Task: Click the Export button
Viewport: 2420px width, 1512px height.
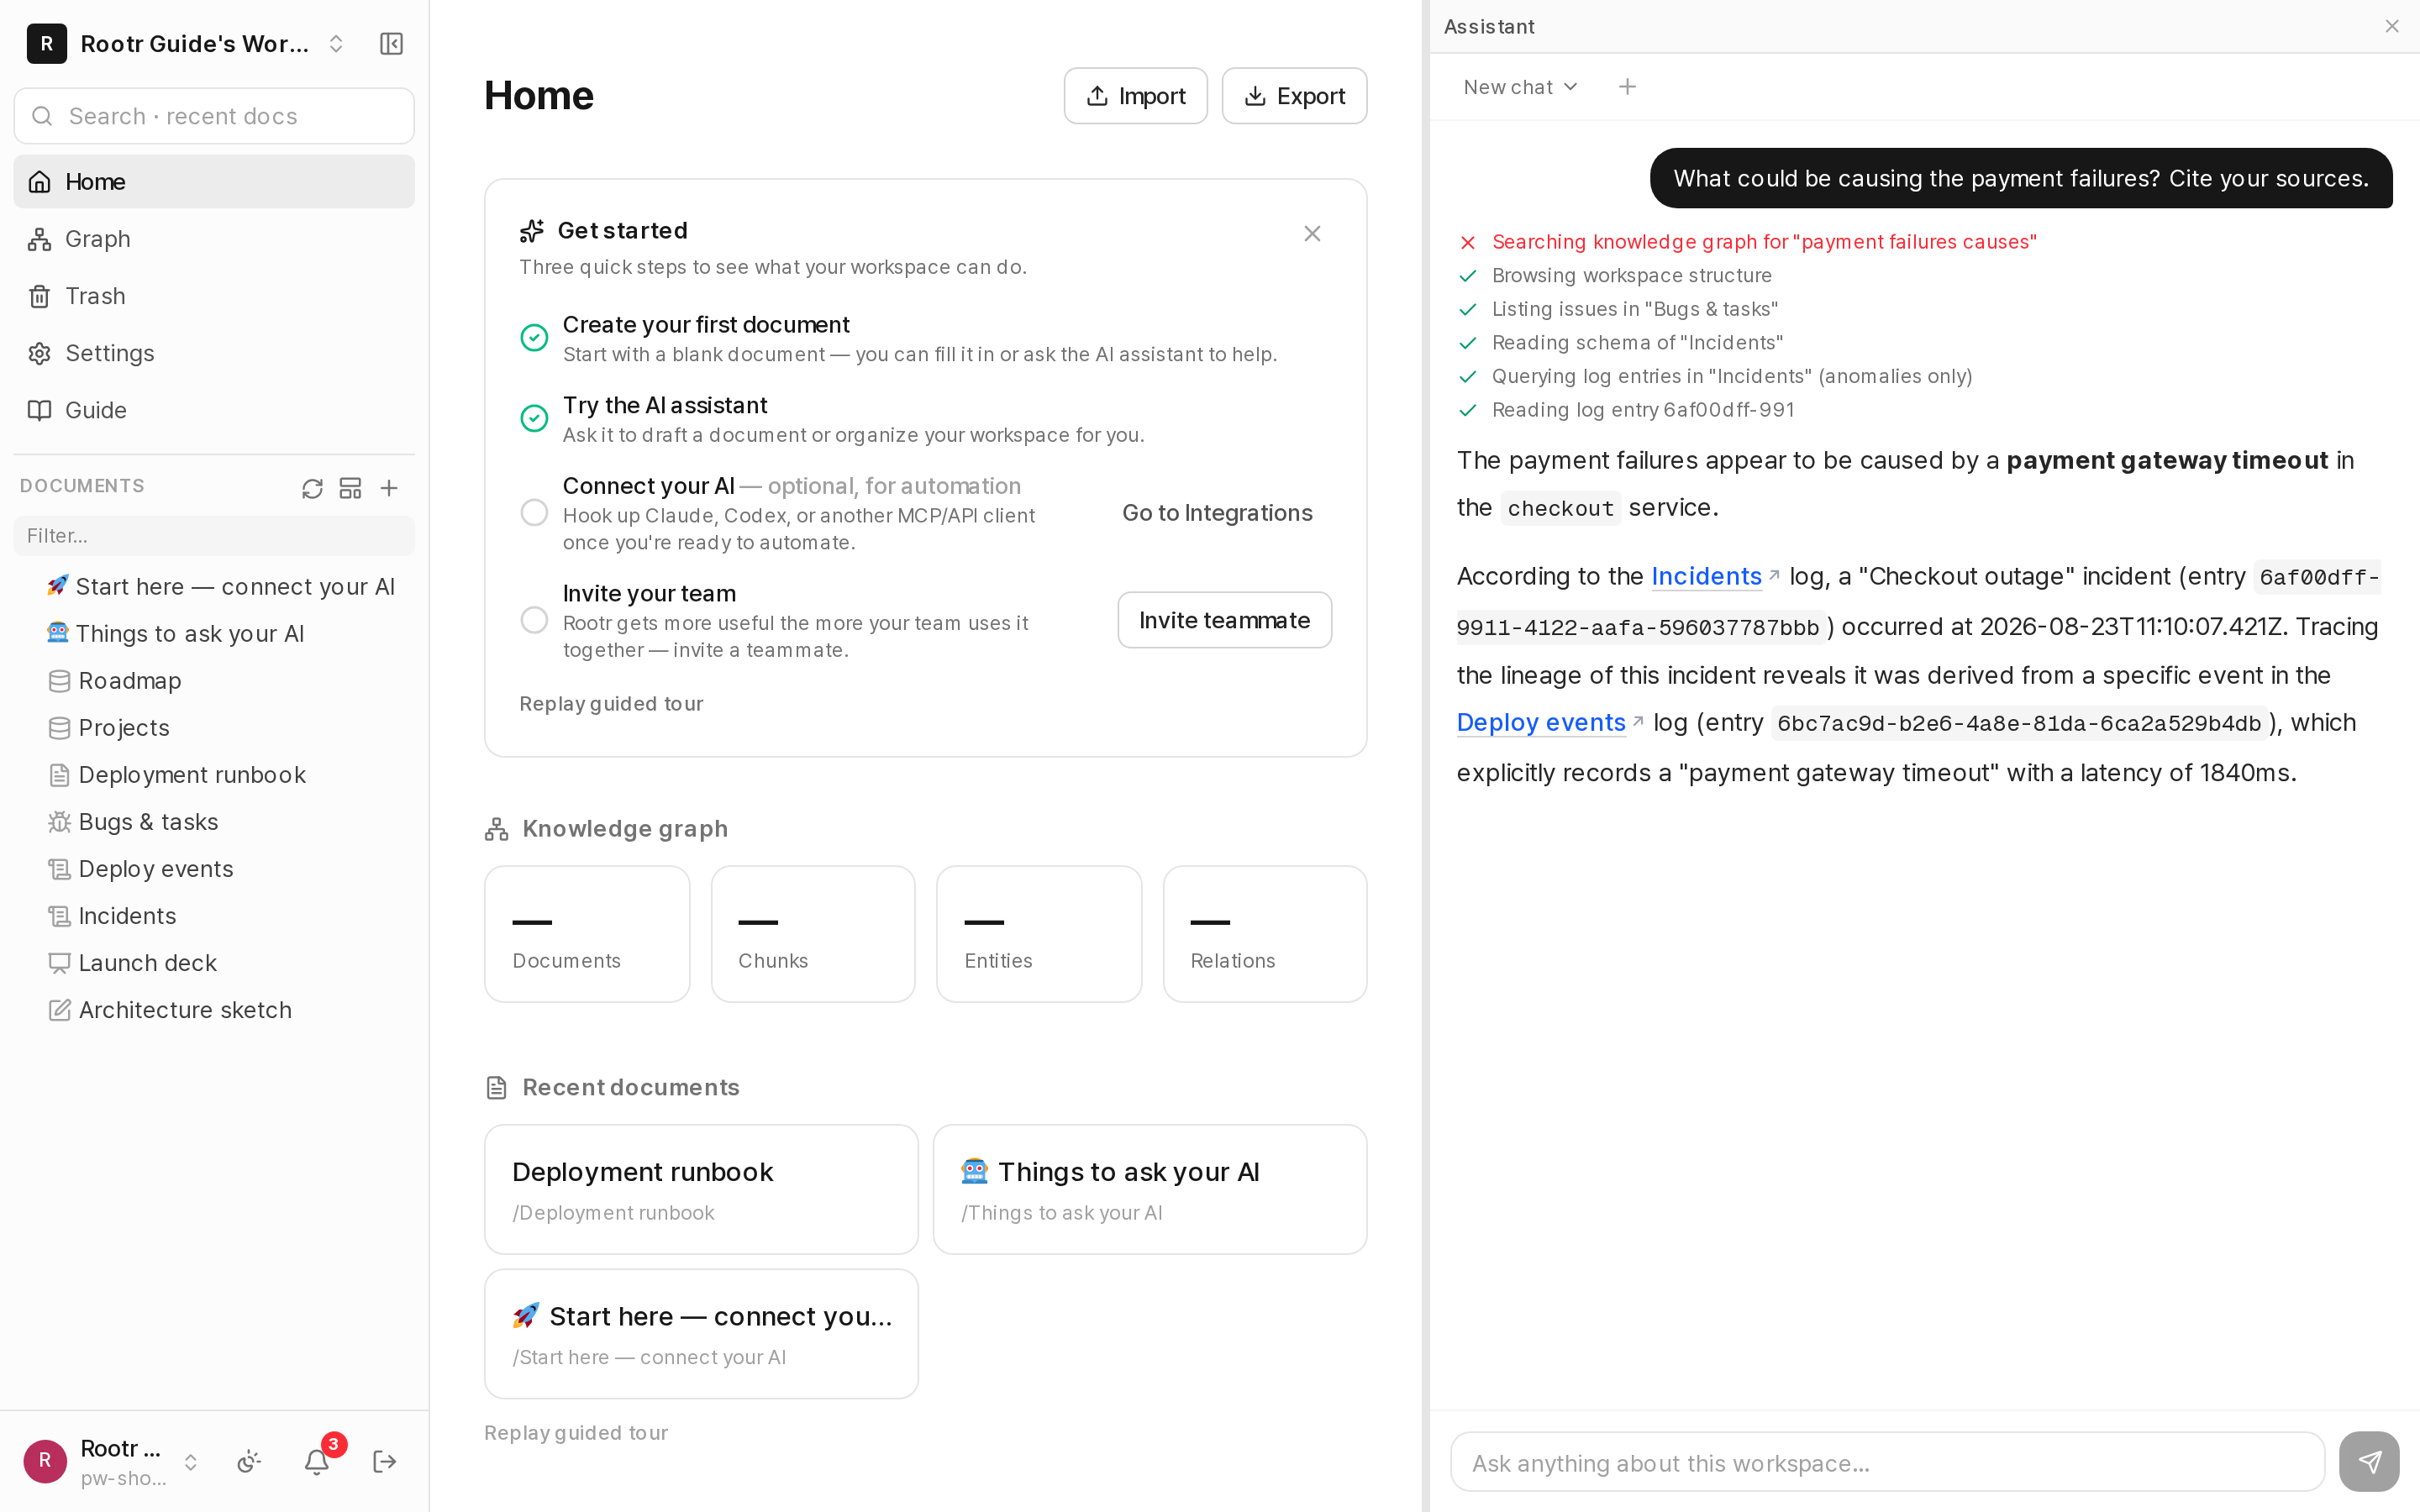Action: pyautogui.click(x=1294, y=96)
